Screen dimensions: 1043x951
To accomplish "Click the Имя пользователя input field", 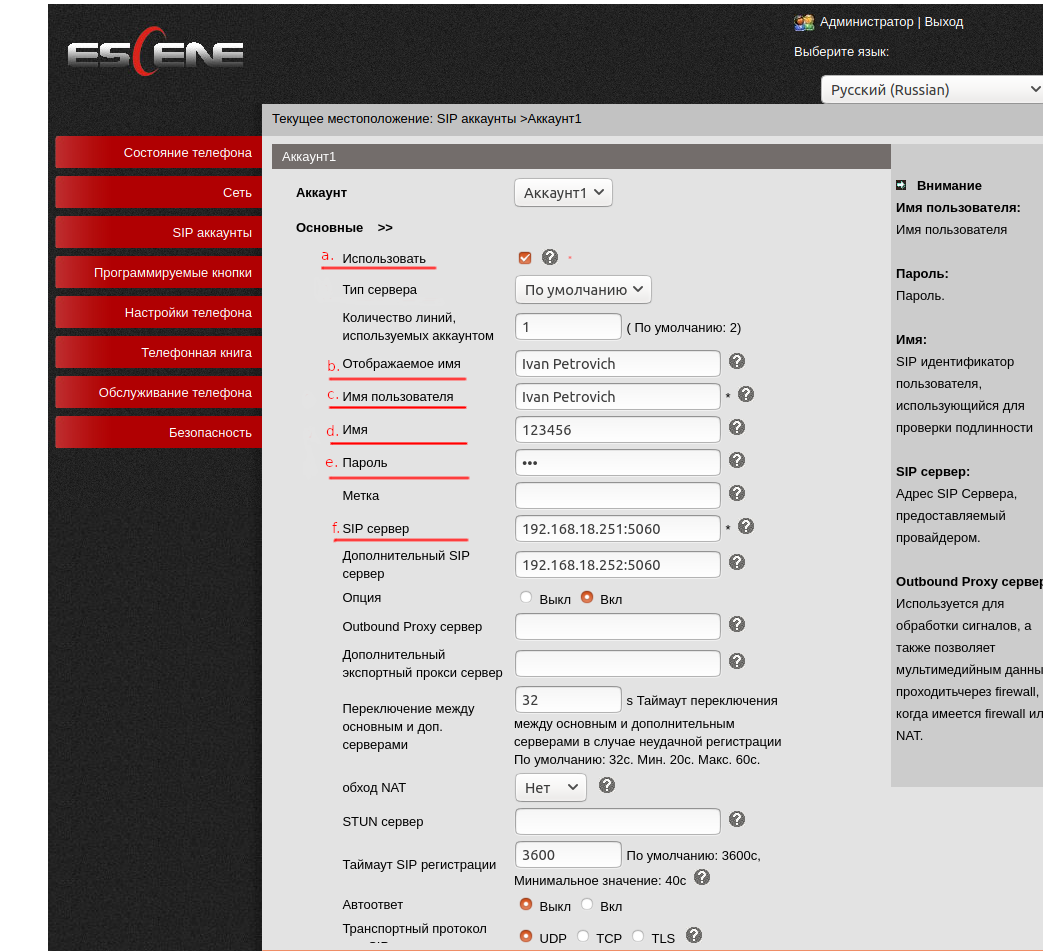I will coord(617,397).
